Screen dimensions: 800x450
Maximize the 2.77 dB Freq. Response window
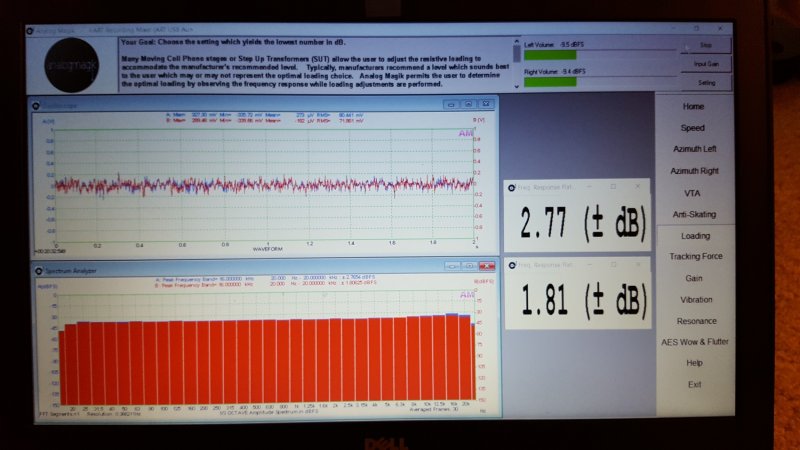[613, 187]
